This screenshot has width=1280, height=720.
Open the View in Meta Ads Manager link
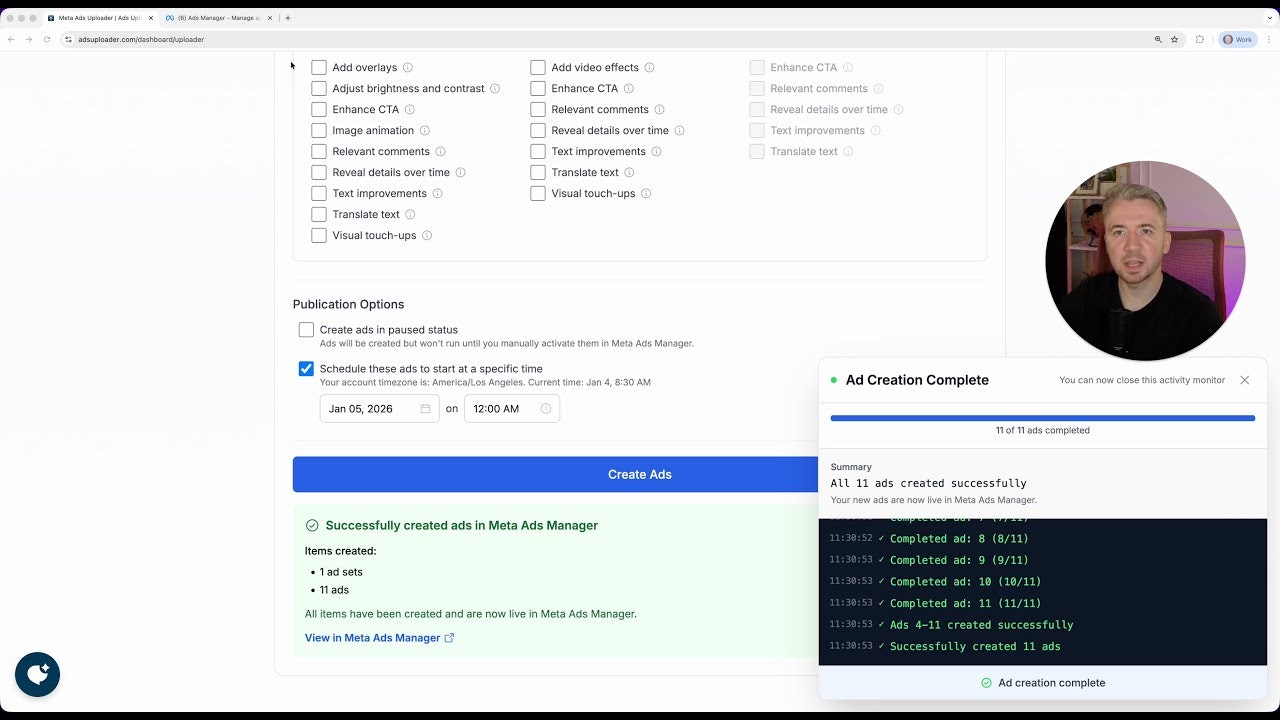tap(379, 638)
